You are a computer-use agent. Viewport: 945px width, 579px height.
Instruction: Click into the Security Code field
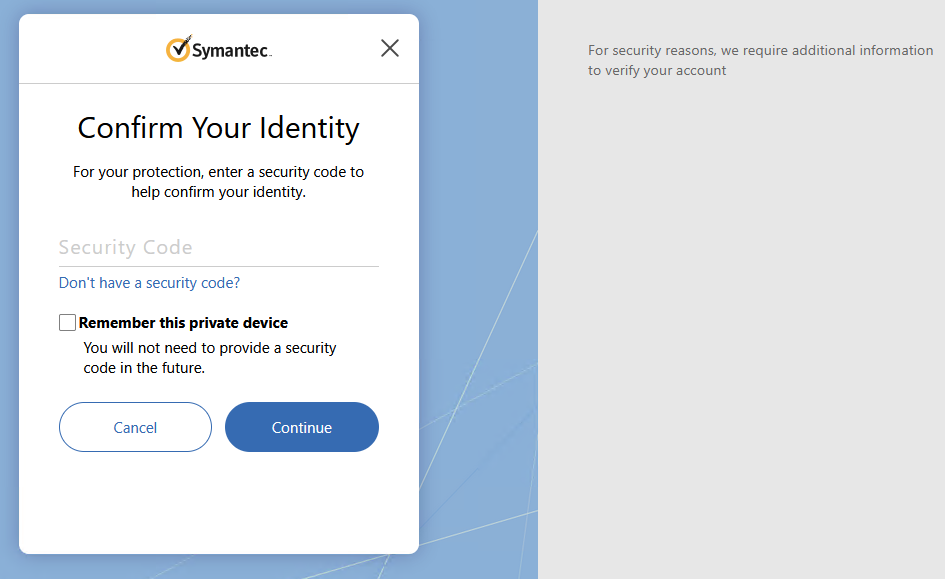(x=219, y=248)
